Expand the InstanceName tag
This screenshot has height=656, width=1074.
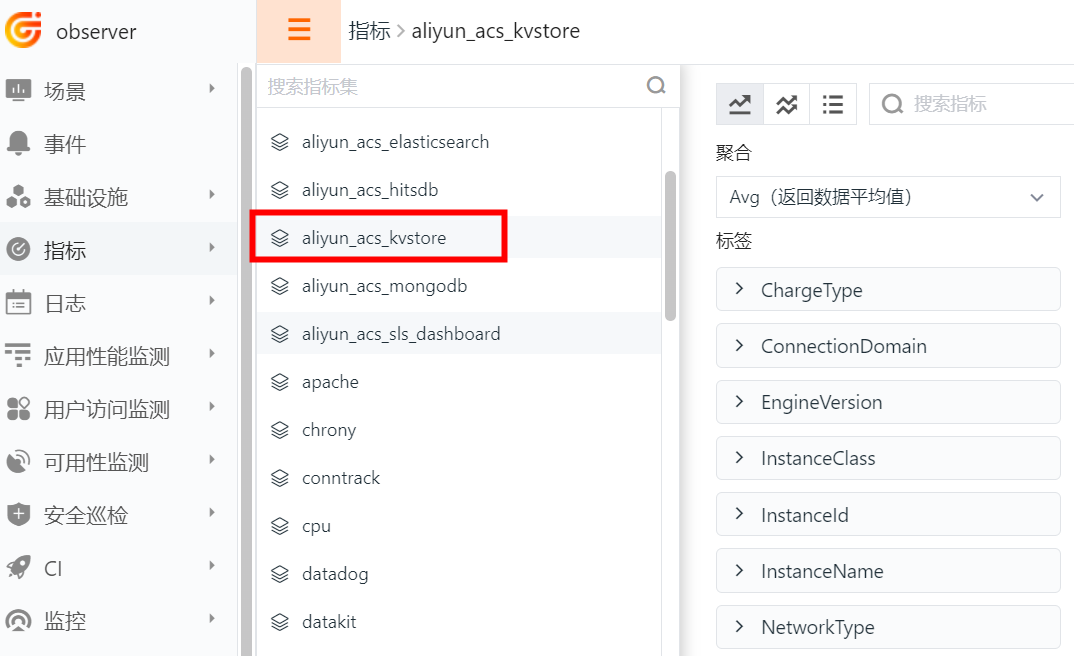tap(888, 570)
